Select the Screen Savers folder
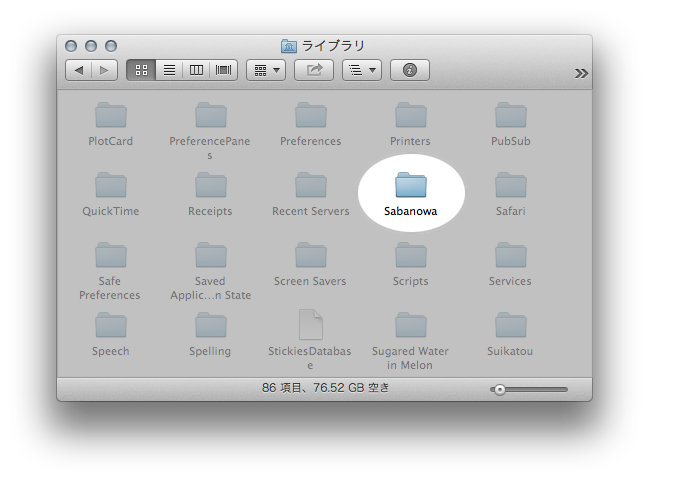 [311, 255]
